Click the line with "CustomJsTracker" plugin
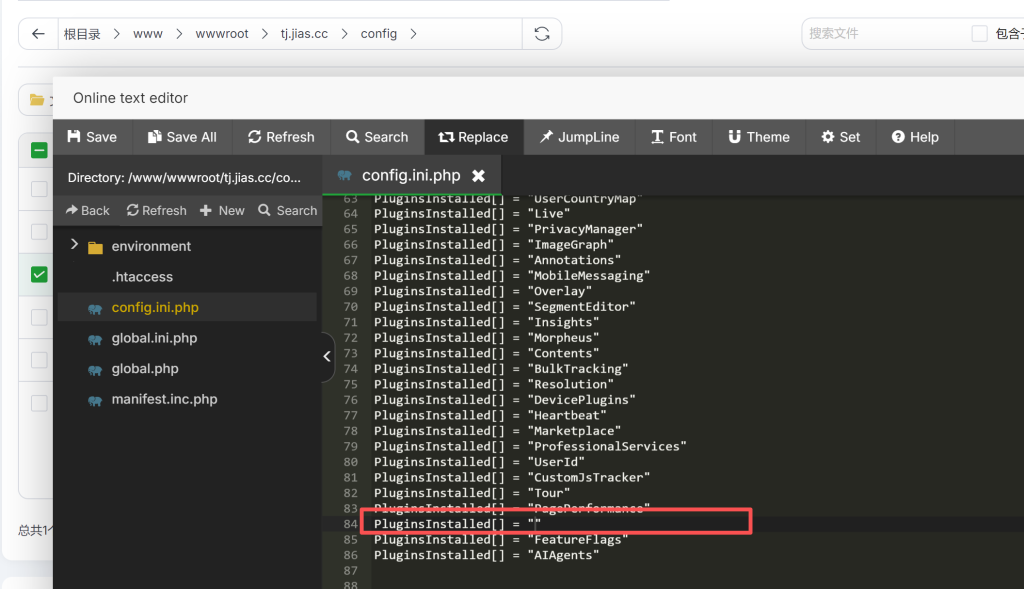 511,477
